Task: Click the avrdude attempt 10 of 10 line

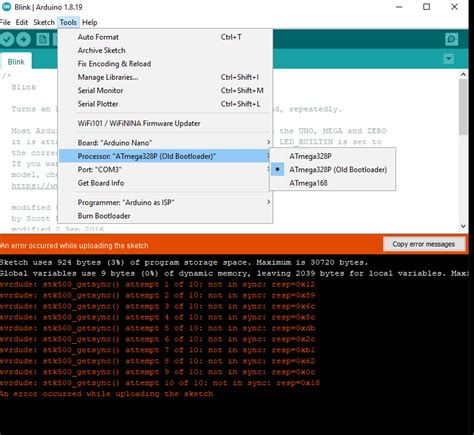Action: click(x=160, y=383)
